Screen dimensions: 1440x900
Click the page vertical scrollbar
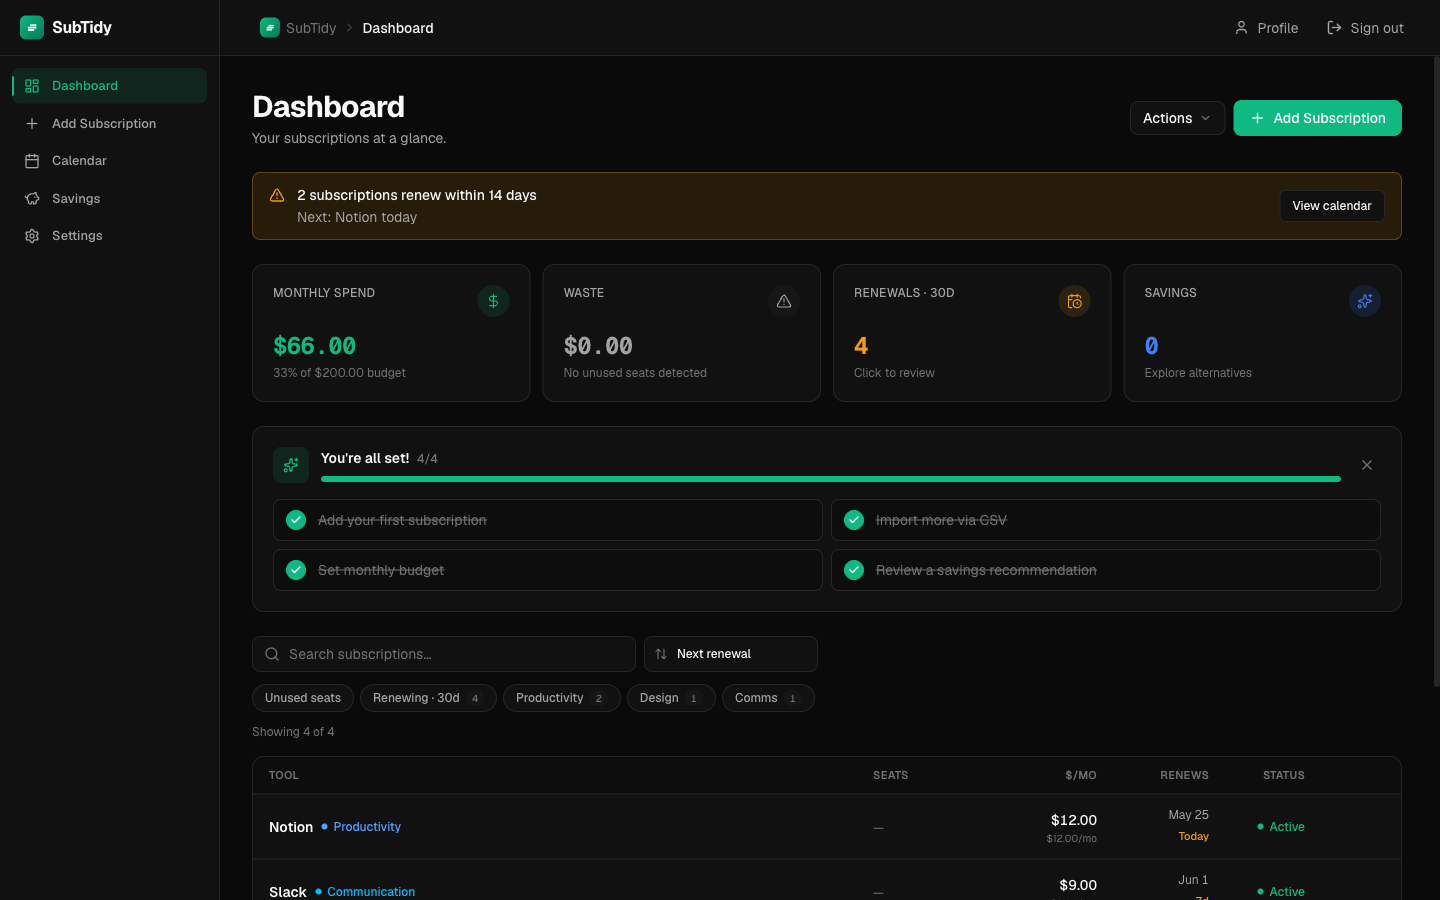(x=1436, y=370)
